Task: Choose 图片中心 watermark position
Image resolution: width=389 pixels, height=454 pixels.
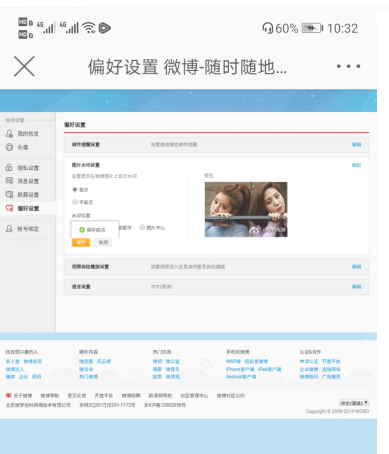Action: [x=142, y=227]
